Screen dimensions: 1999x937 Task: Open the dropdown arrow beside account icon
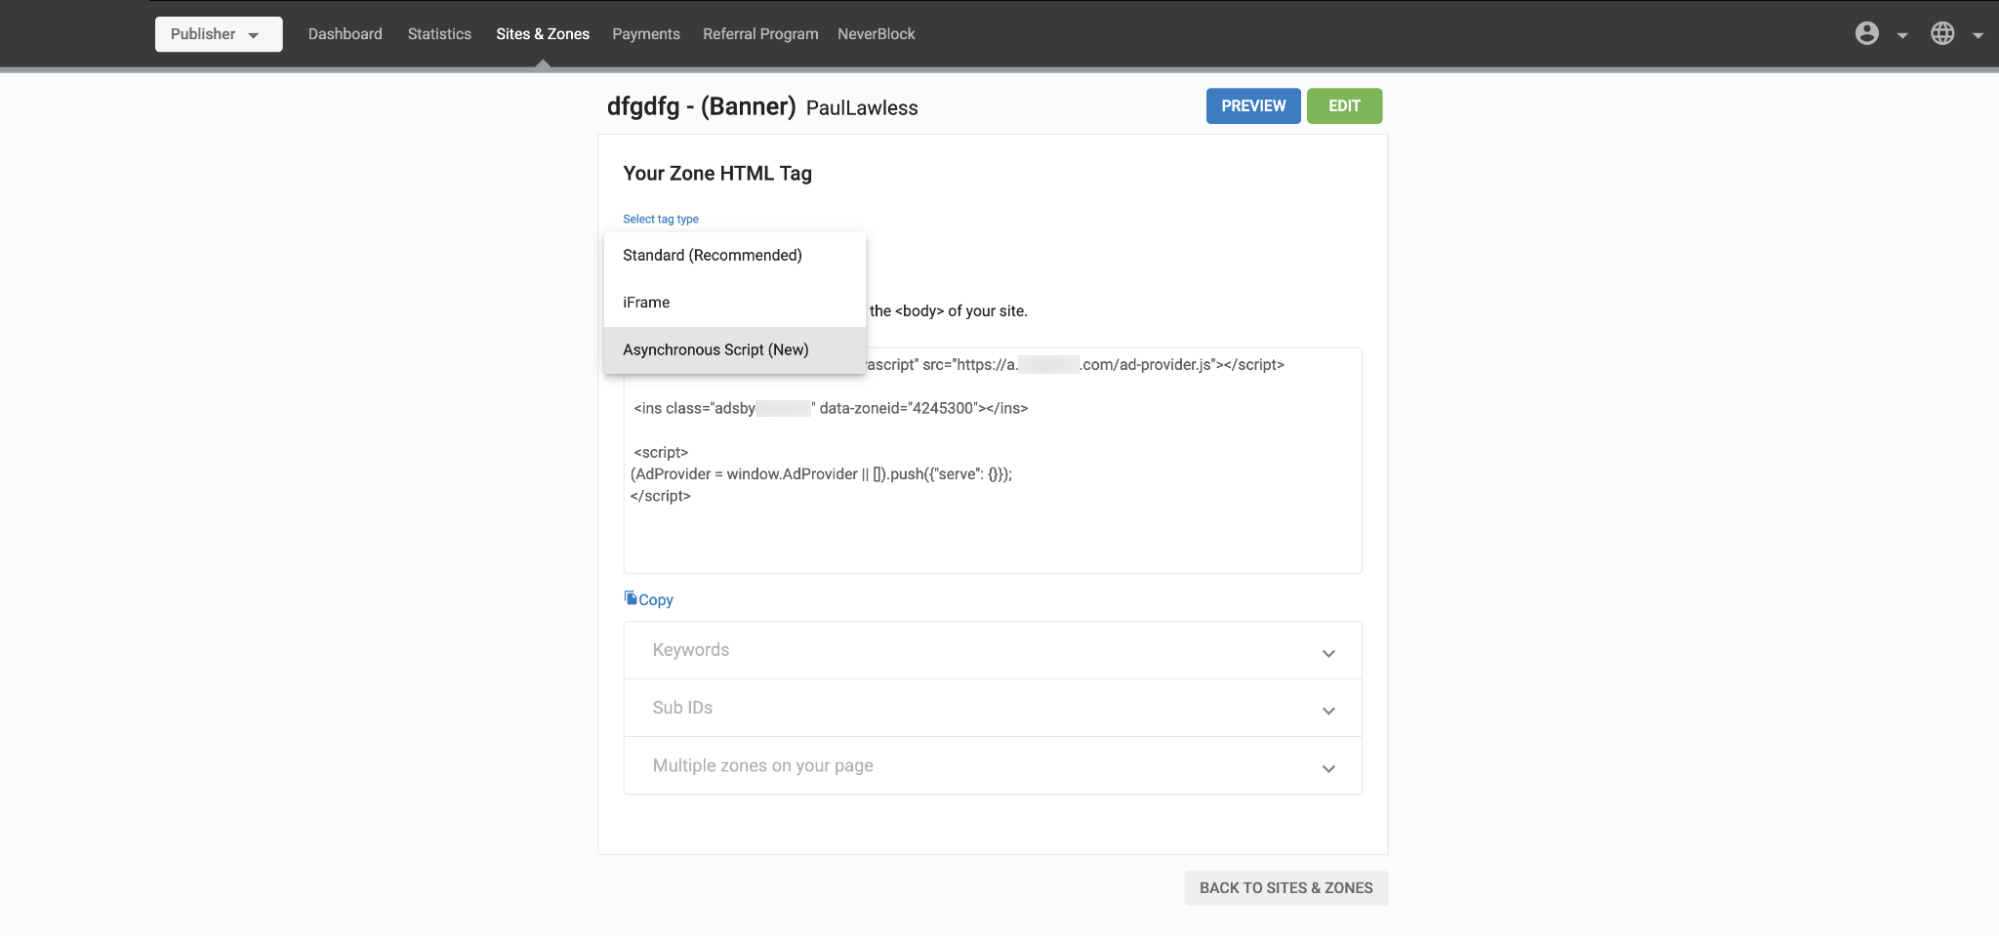click(1902, 35)
